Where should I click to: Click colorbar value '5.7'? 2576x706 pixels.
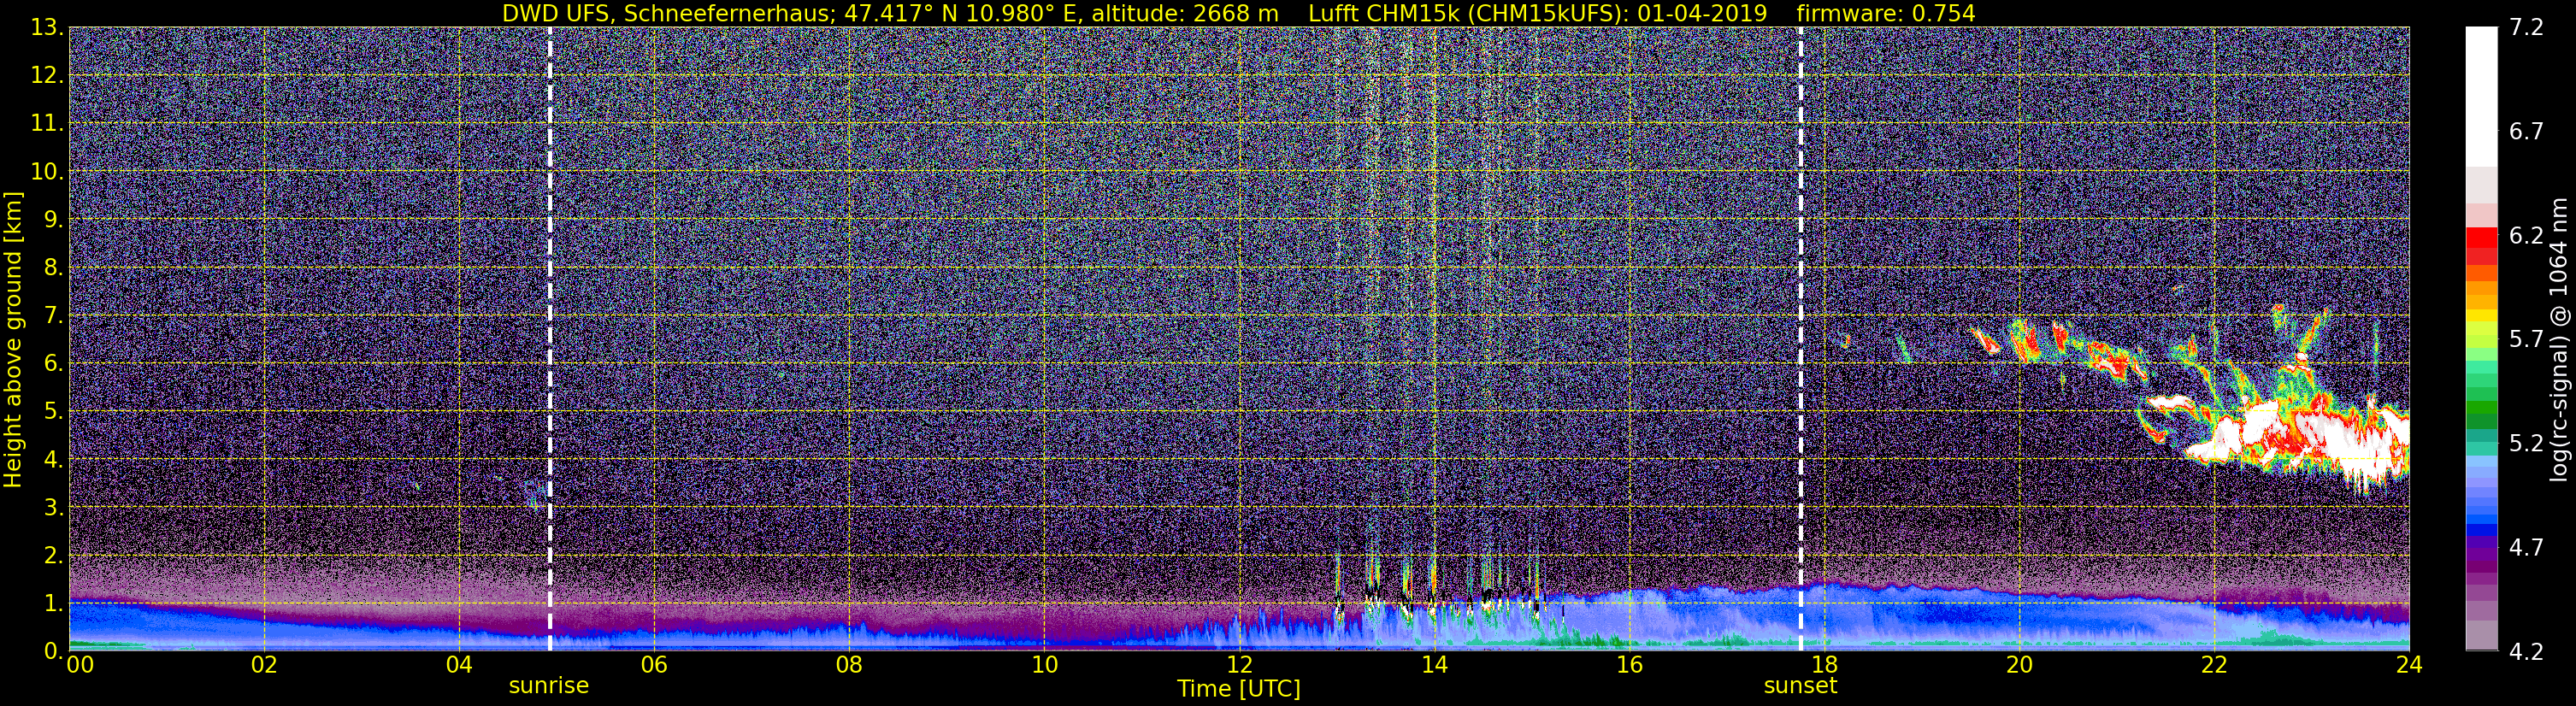[x=2526, y=339]
